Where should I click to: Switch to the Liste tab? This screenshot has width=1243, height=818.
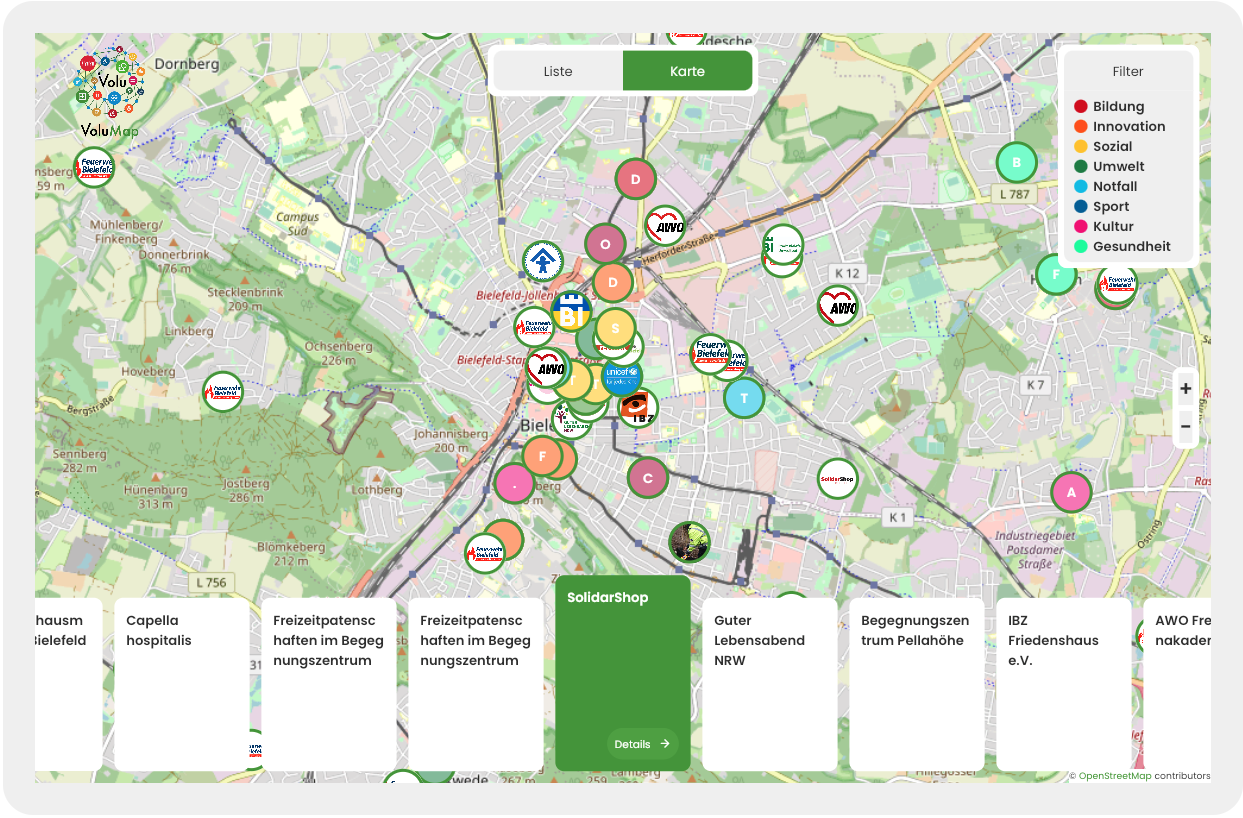point(558,71)
